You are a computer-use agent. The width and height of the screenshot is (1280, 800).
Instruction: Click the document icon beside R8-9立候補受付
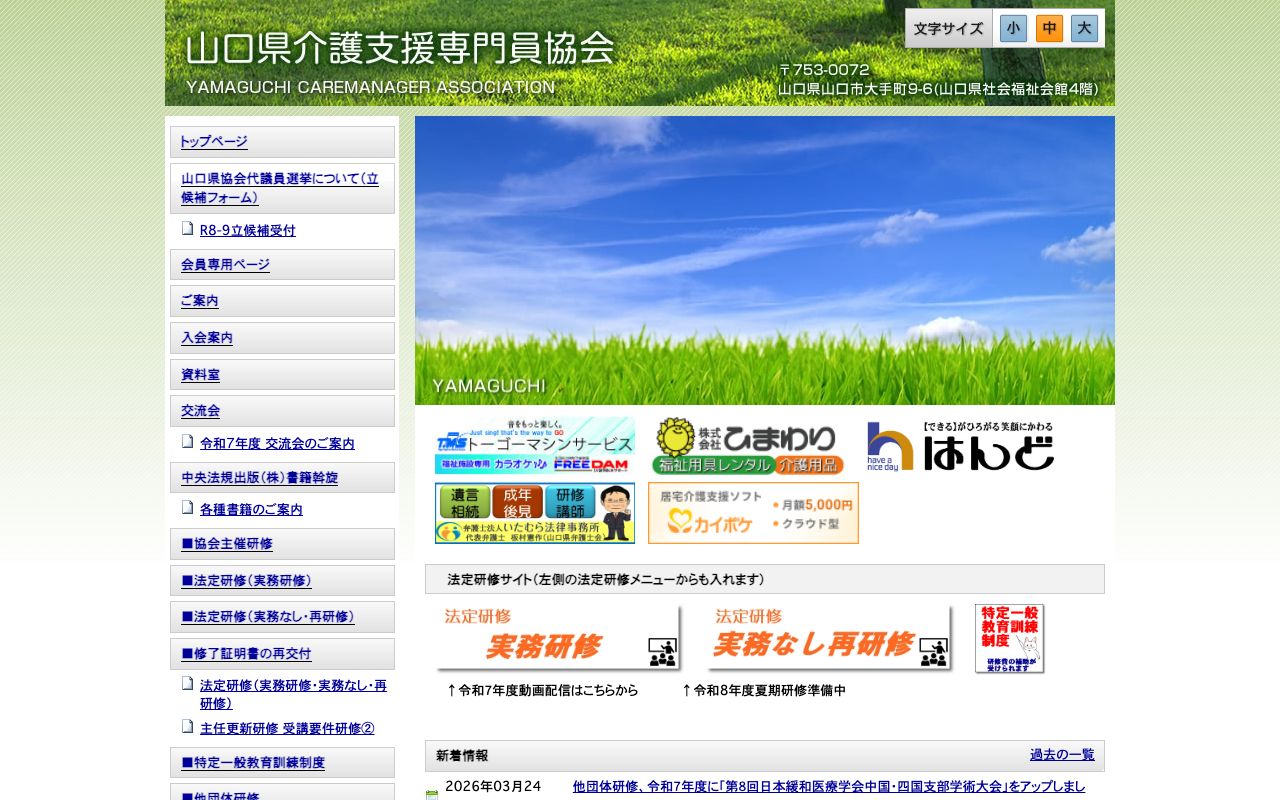[187, 228]
